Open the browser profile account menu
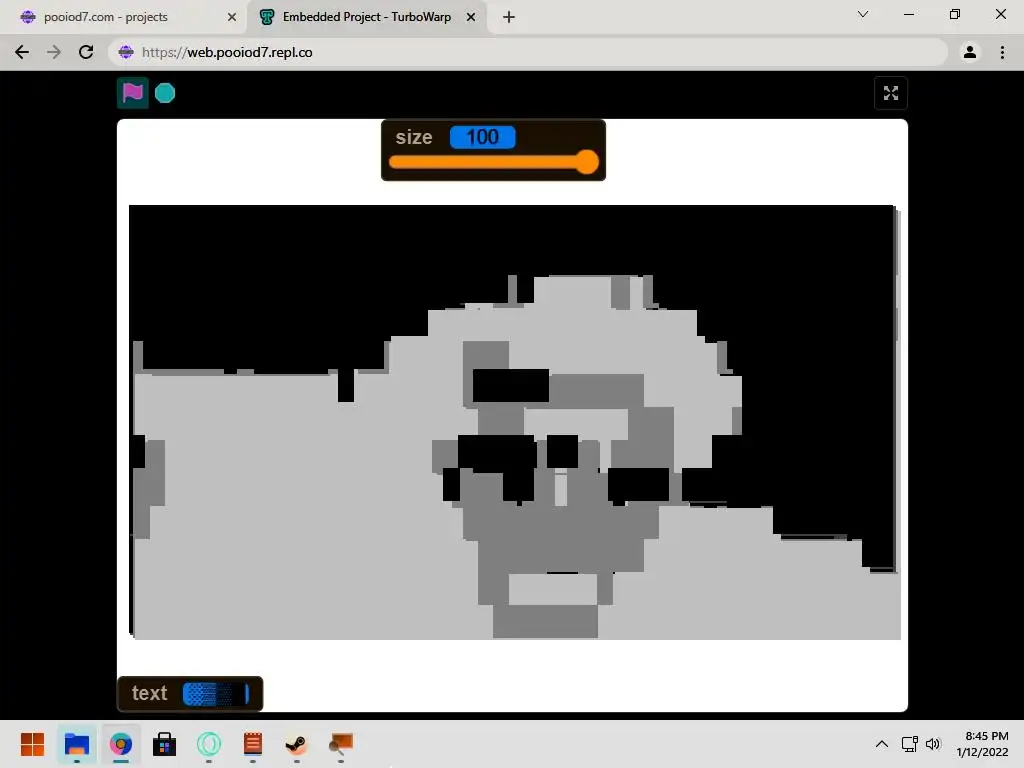The image size is (1024, 768). click(x=970, y=52)
